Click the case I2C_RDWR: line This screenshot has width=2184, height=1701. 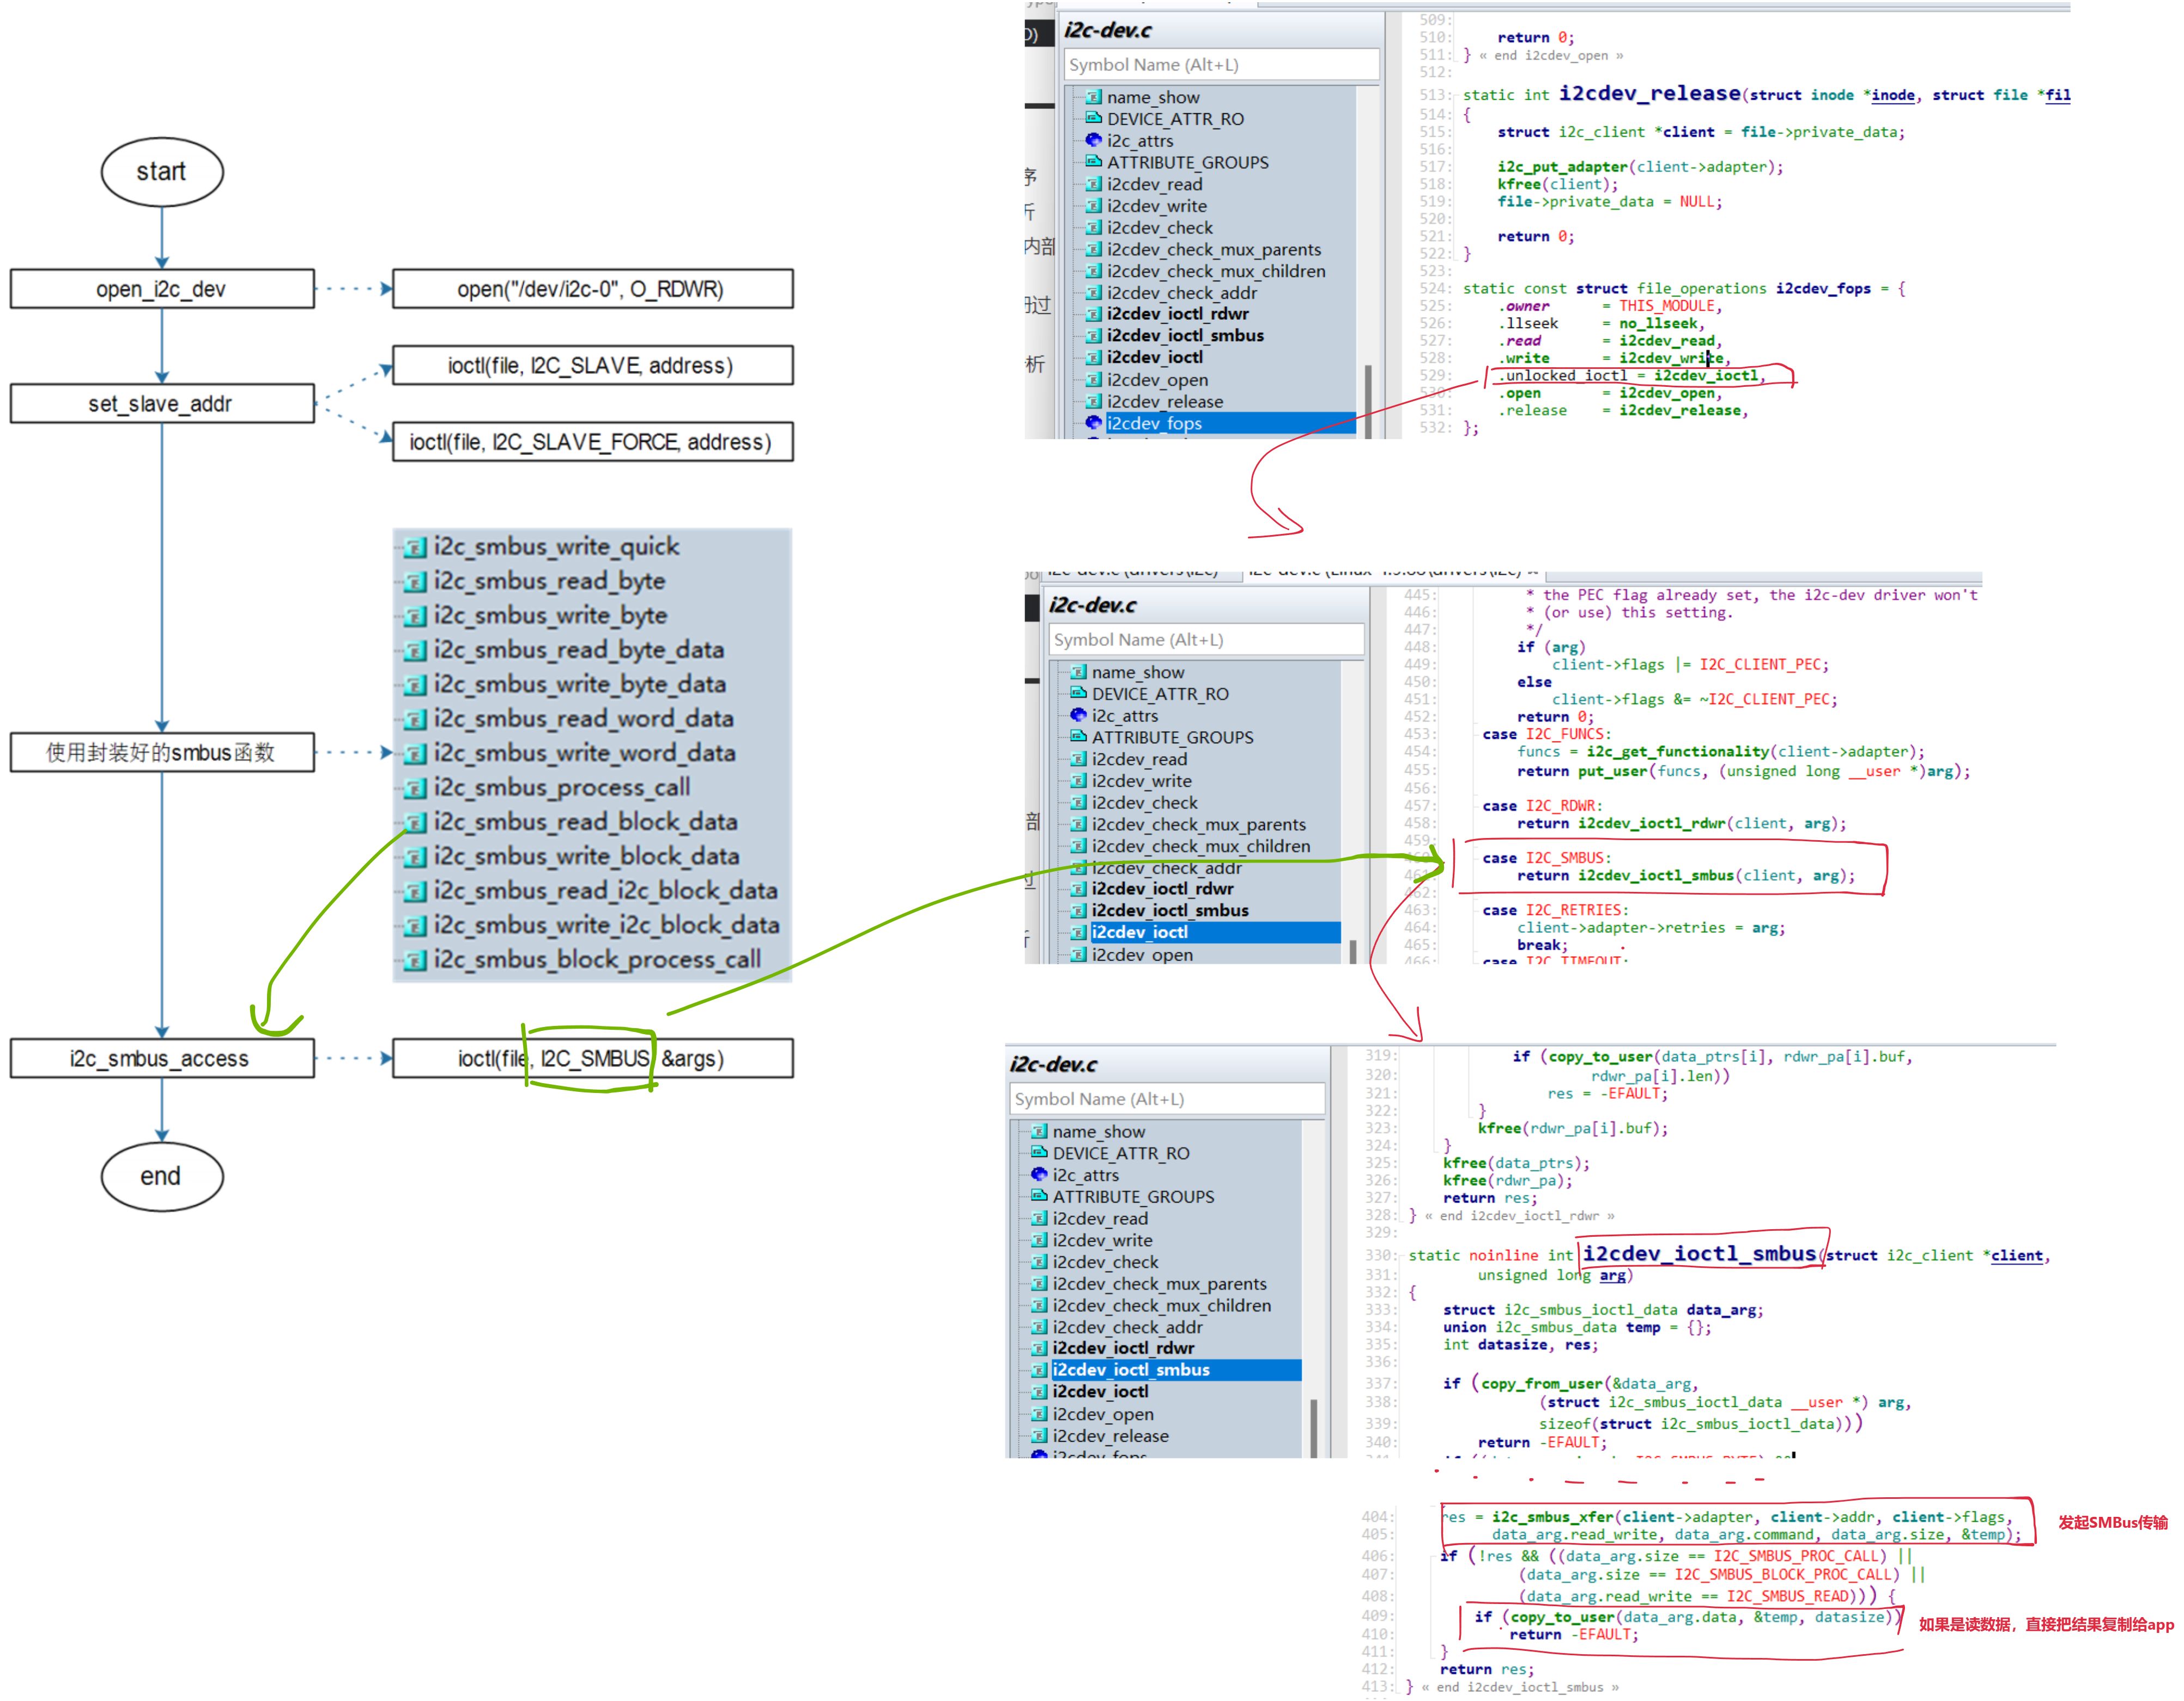1542,806
